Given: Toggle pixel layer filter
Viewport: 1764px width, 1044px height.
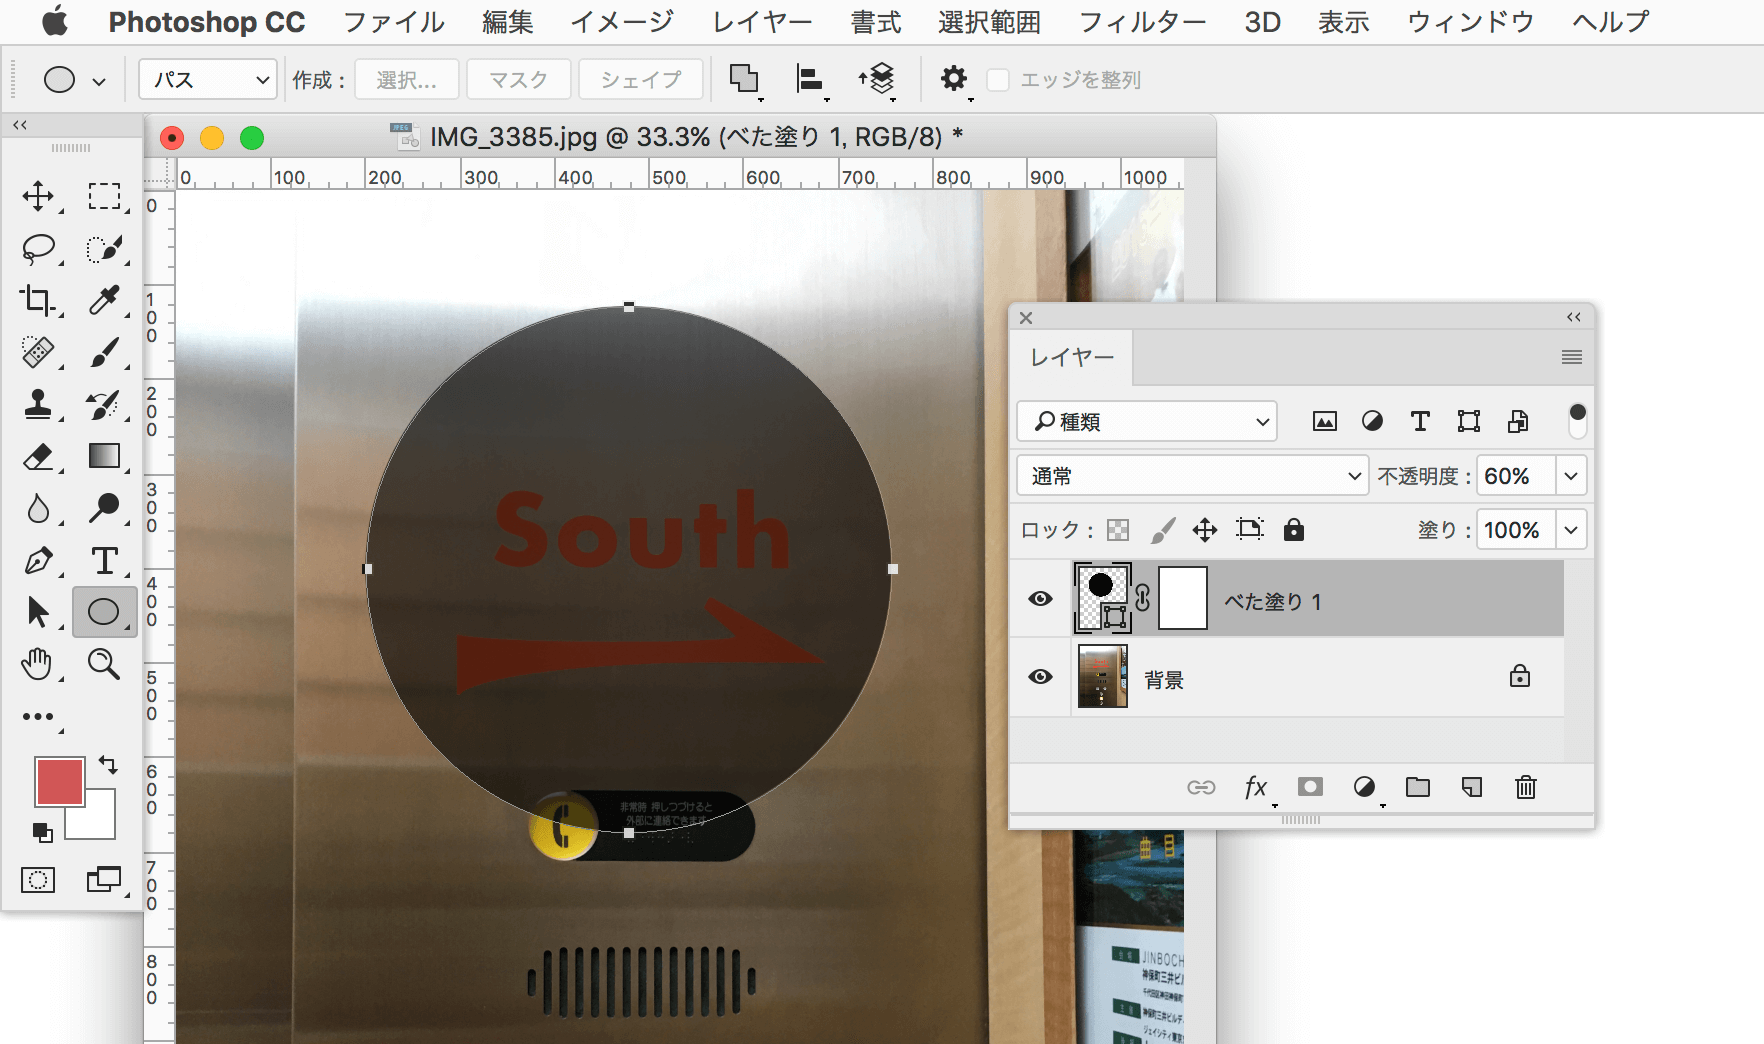Looking at the screenshot, I should [x=1324, y=422].
